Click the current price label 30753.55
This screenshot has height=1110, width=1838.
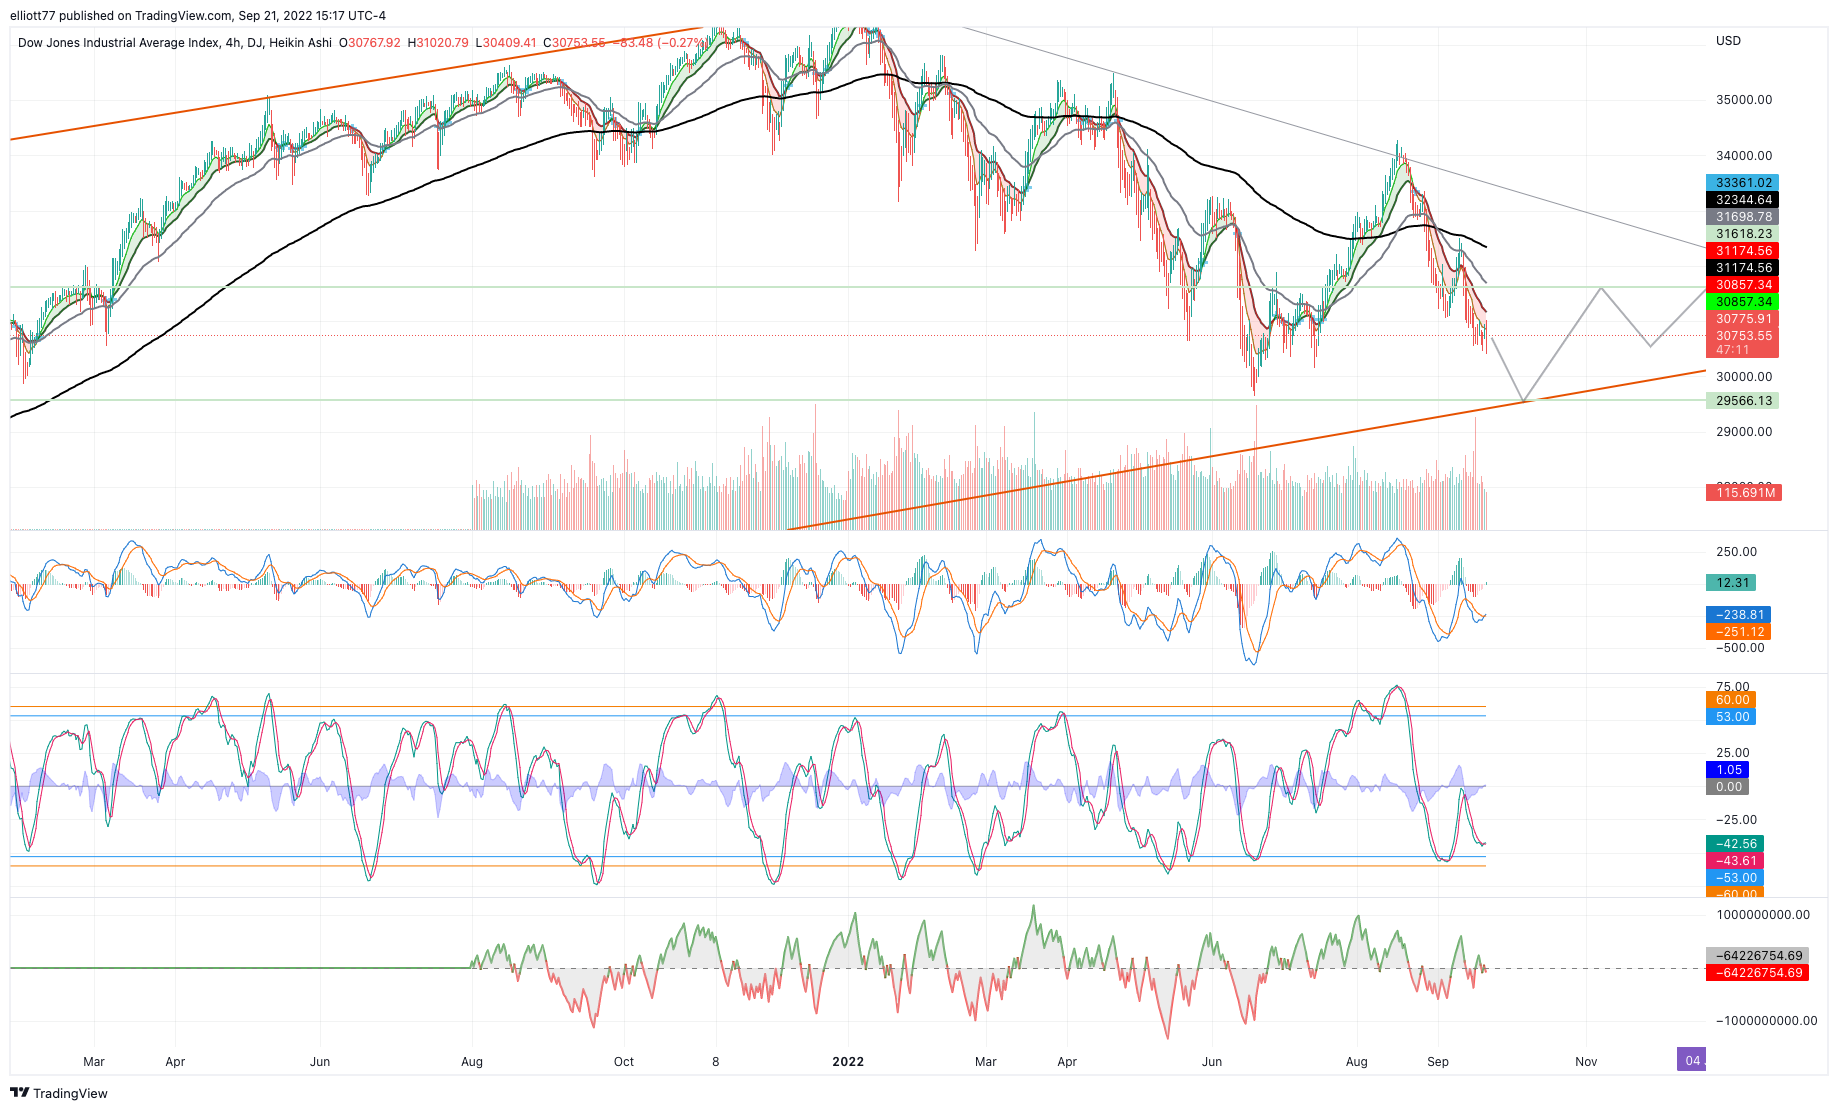coord(1742,336)
